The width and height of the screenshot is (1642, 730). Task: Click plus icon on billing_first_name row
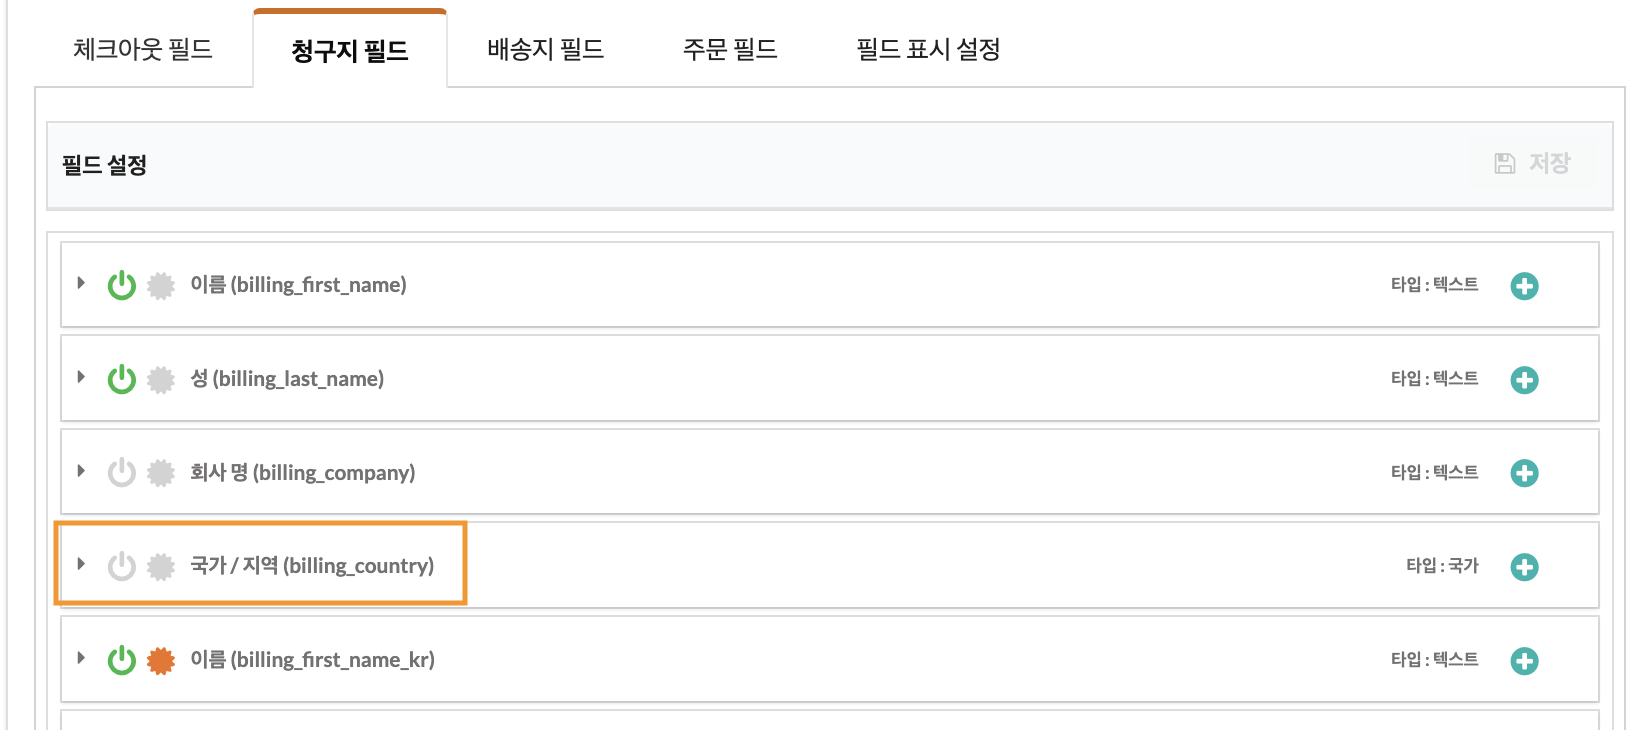(1524, 286)
